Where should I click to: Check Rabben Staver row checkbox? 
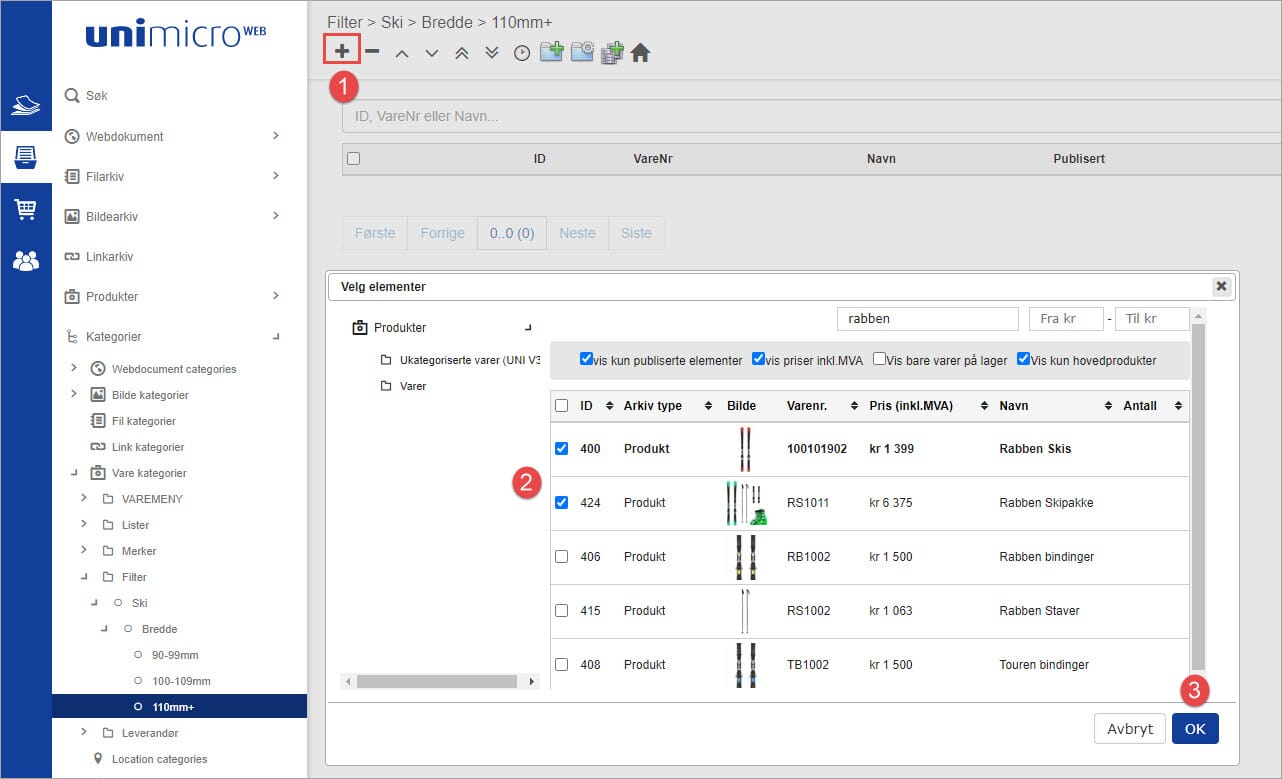[561, 610]
